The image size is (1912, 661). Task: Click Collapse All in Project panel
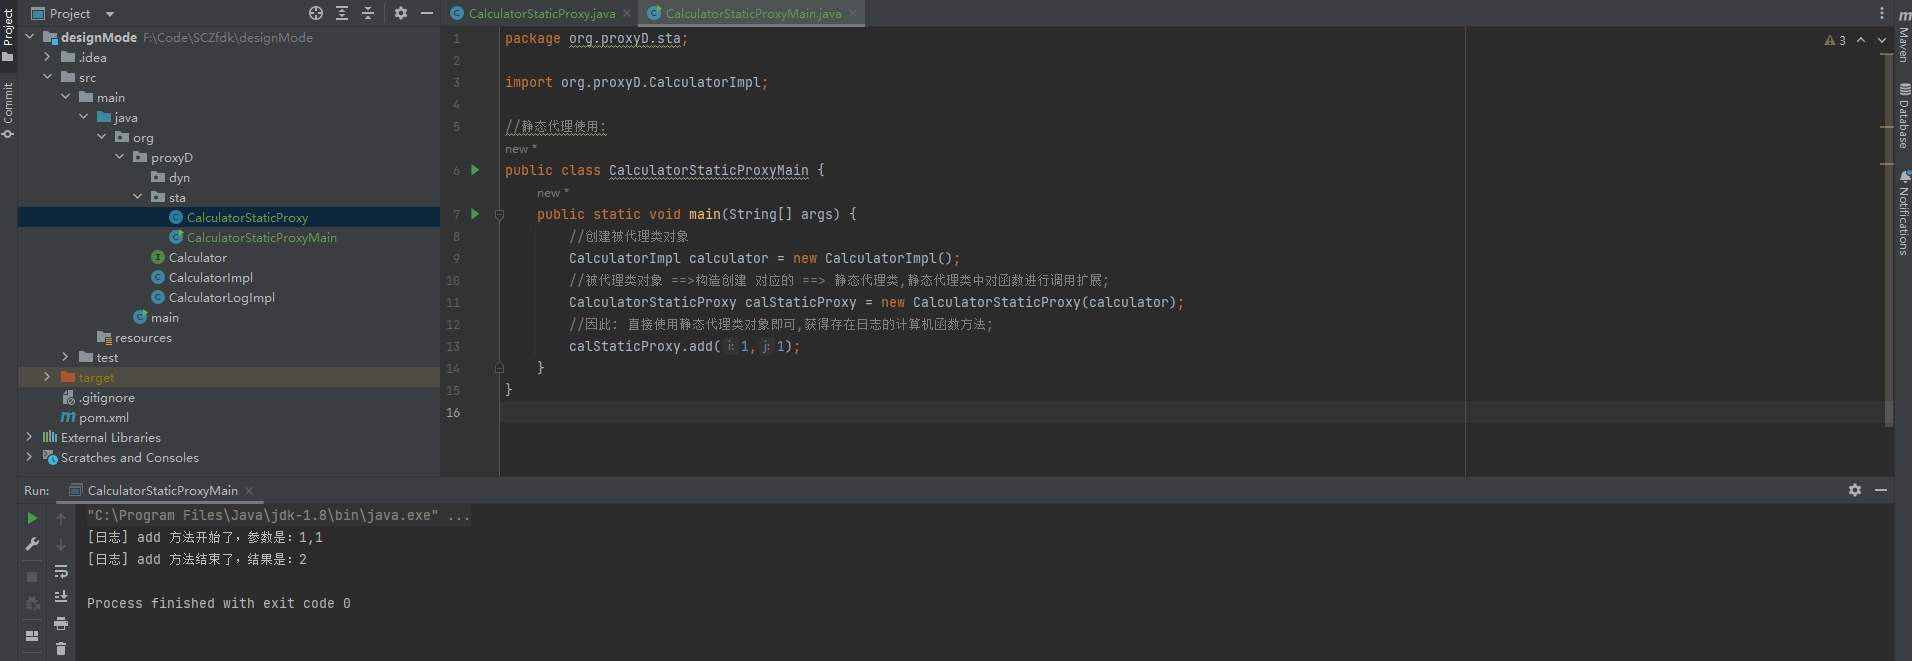(x=368, y=13)
